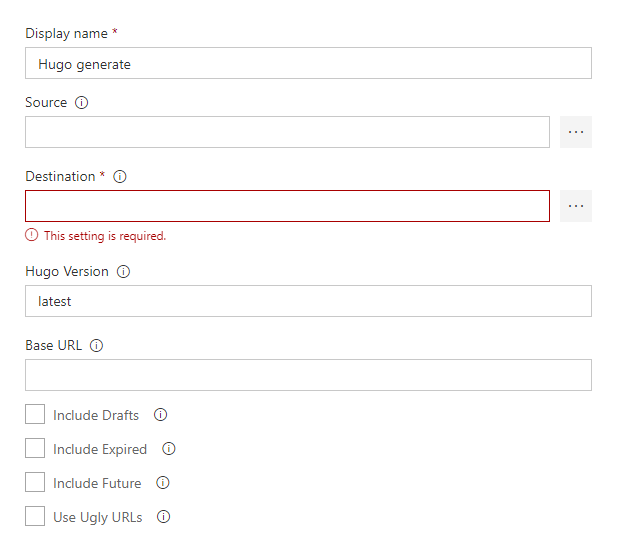Open the Source info tooltip icon
This screenshot has height=552, width=617.
[x=81, y=103]
